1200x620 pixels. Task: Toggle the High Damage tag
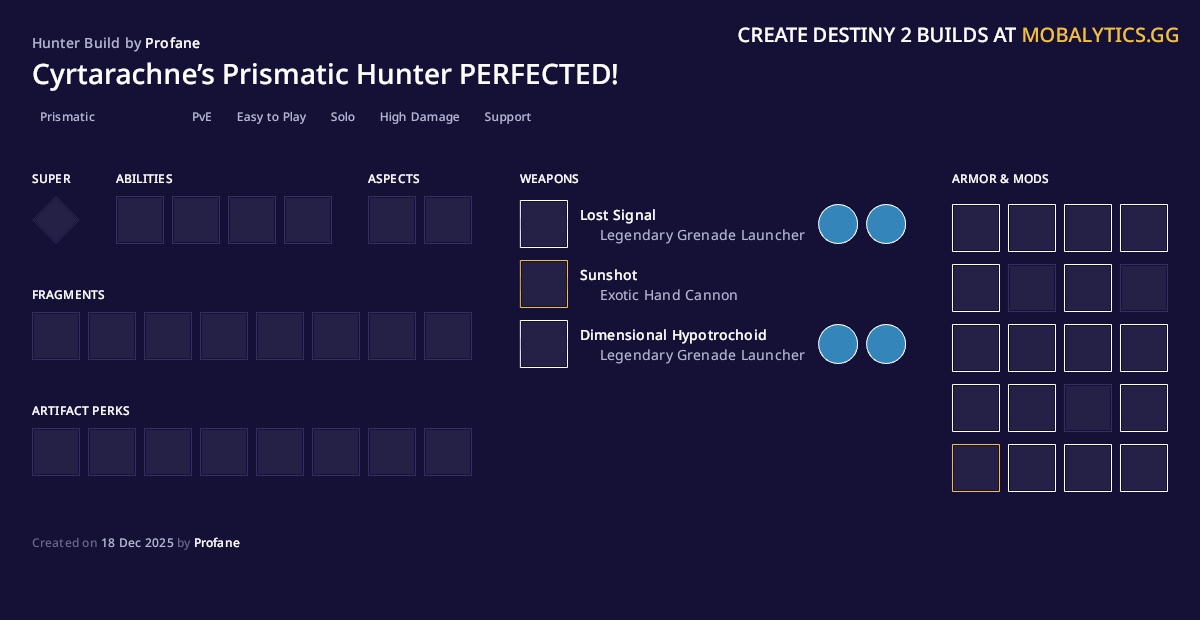[419, 117]
